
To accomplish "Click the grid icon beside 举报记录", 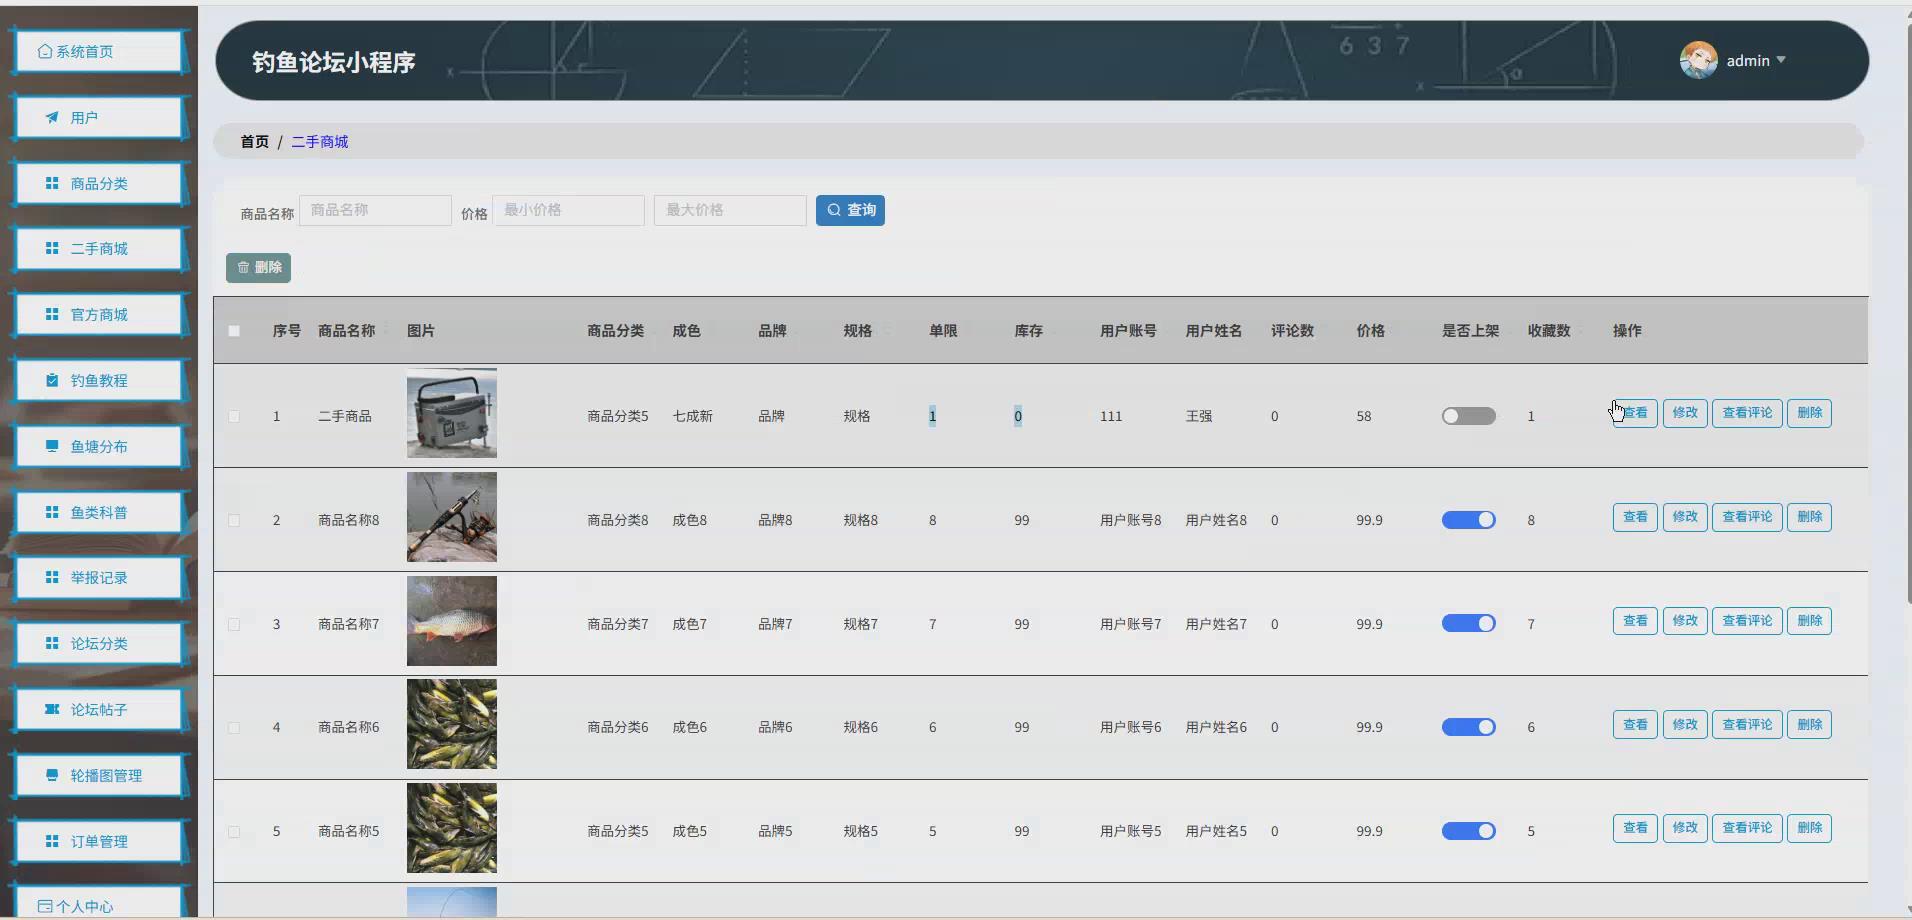I will 52,577.
